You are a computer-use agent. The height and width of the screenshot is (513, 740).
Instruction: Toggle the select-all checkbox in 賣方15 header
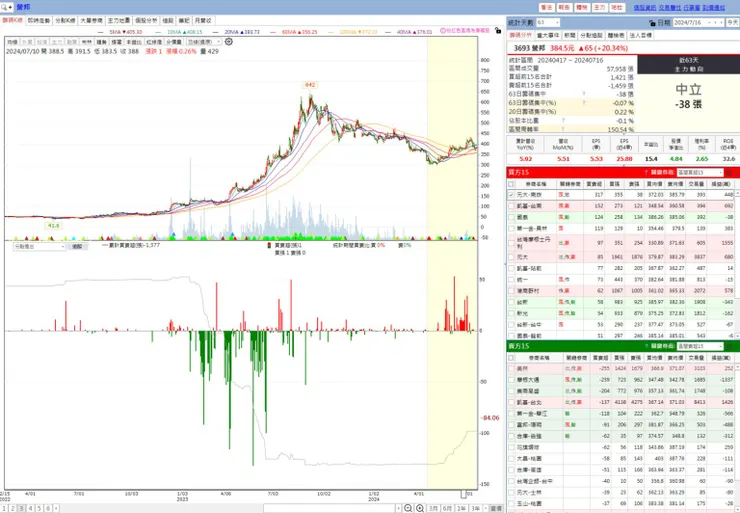click(511, 358)
